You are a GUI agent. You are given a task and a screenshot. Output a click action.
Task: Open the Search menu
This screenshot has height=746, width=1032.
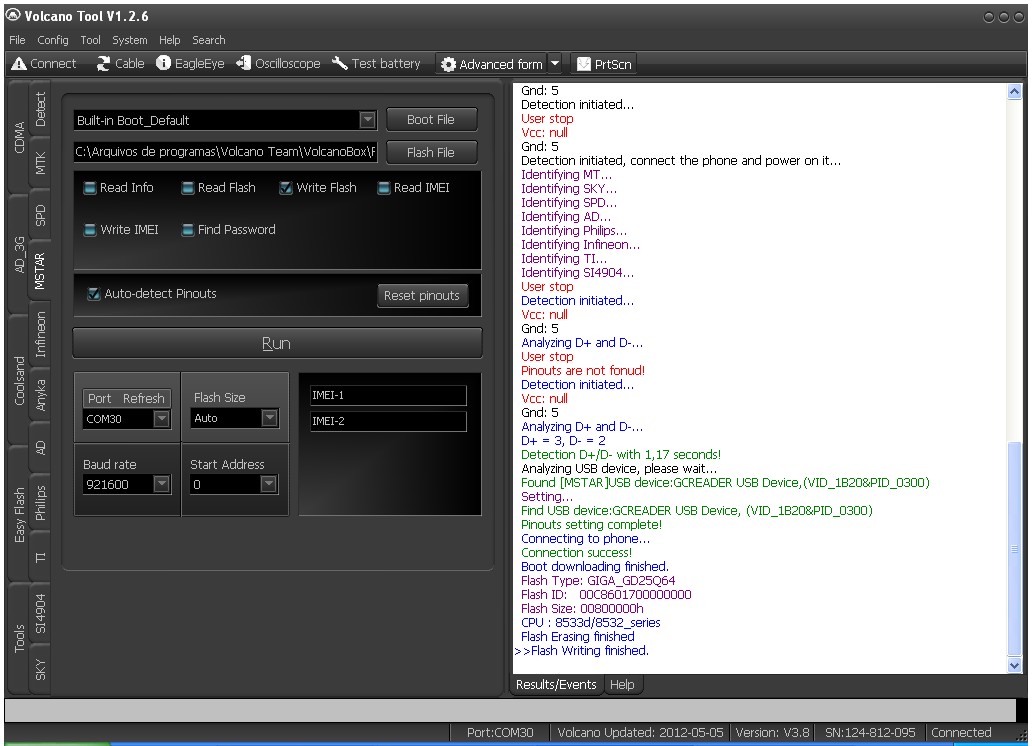(209, 40)
